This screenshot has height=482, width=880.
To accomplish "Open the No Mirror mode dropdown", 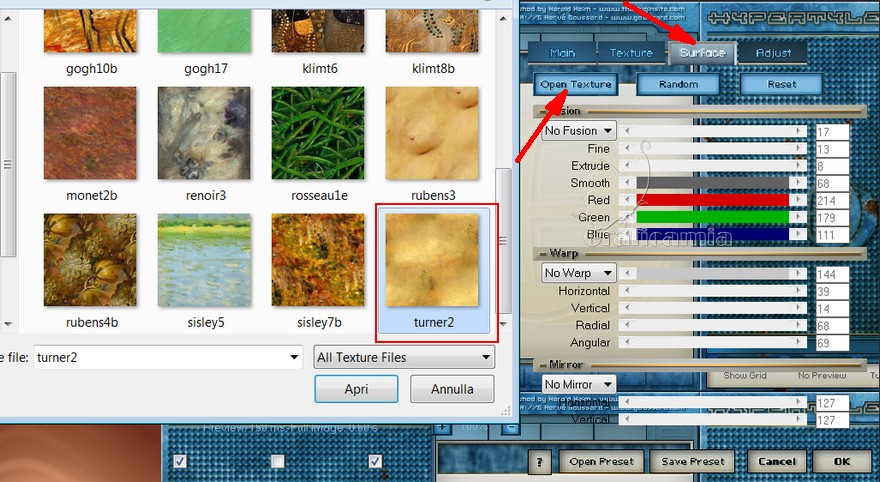I will (x=579, y=384).
